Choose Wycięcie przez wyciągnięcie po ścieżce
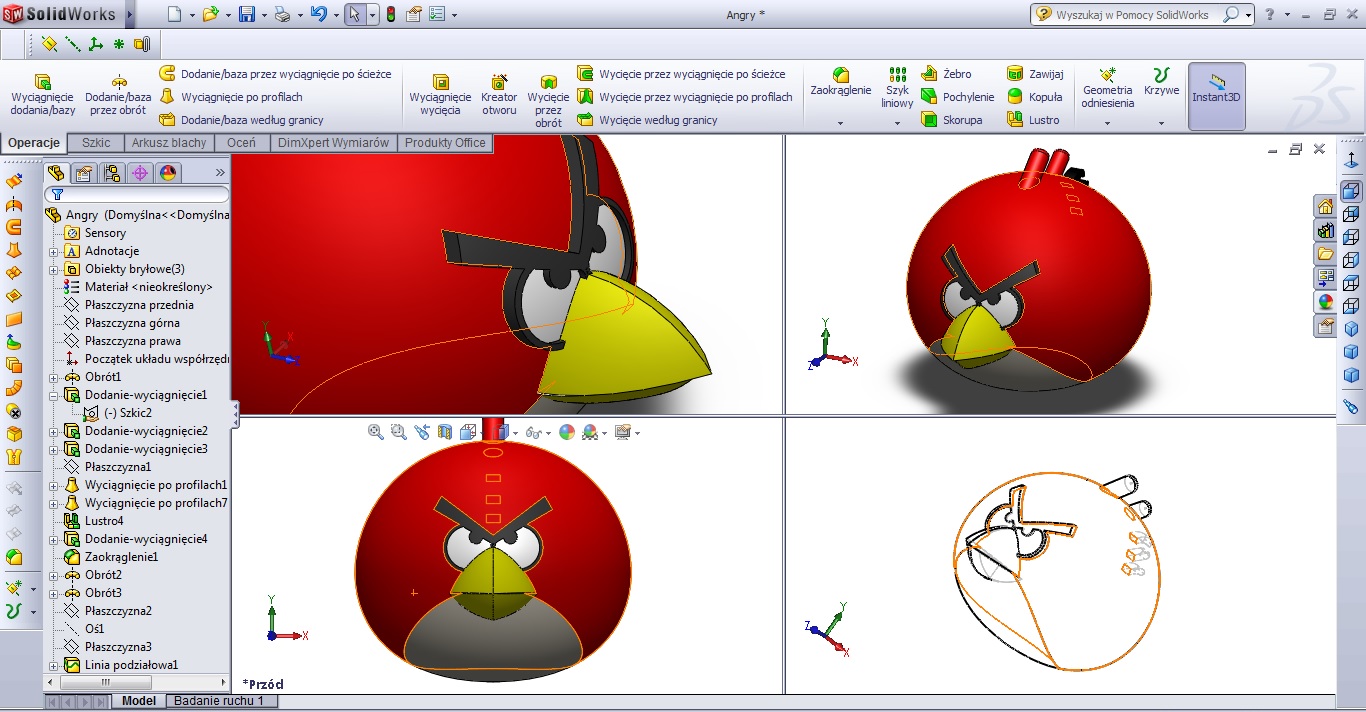 pyautogui.click(x=681, y=74)
